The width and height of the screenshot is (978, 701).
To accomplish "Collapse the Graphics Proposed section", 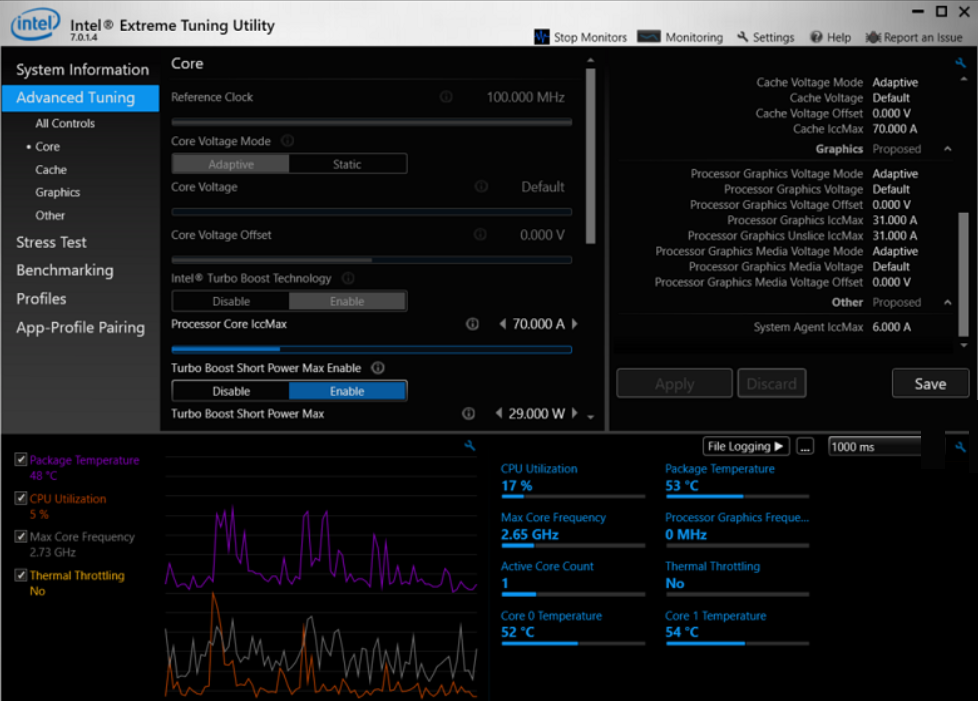I will tap(947, 149).
